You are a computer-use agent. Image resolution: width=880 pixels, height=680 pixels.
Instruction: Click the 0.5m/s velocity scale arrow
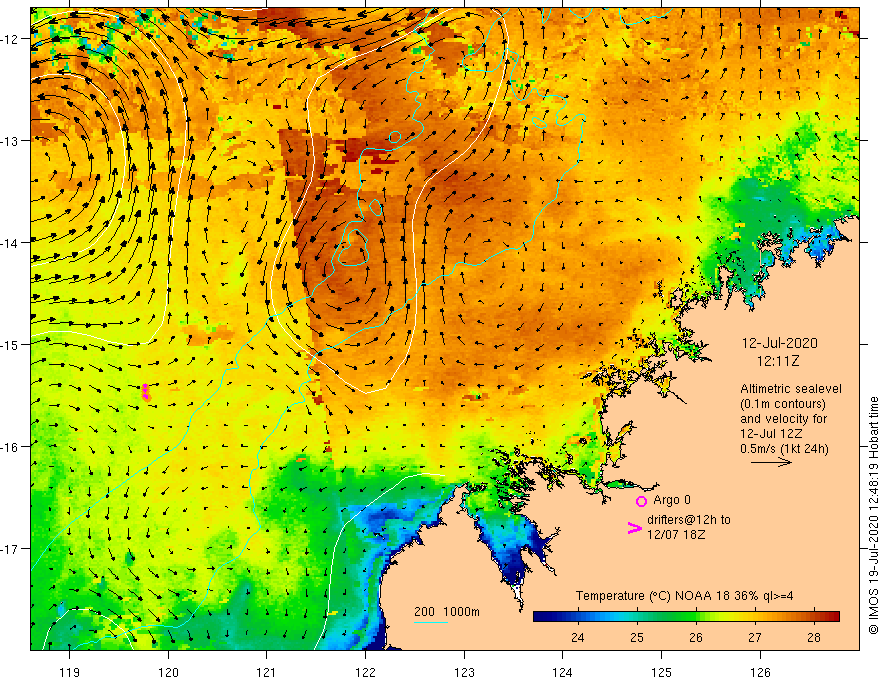(x=771, y=462)
